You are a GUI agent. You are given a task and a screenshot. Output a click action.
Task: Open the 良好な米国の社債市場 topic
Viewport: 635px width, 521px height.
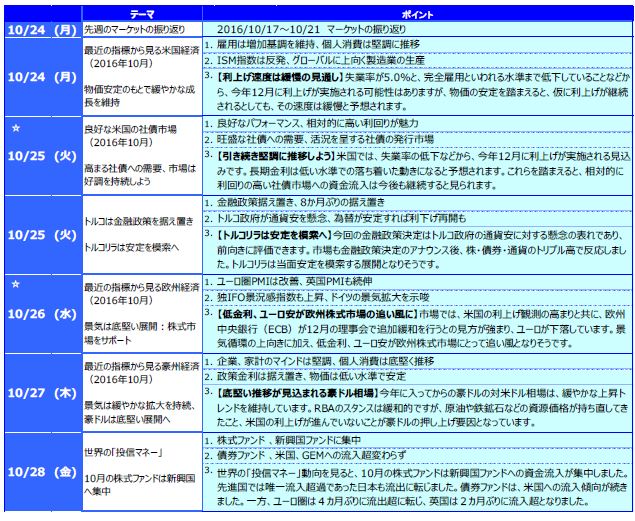click(130, 130)
